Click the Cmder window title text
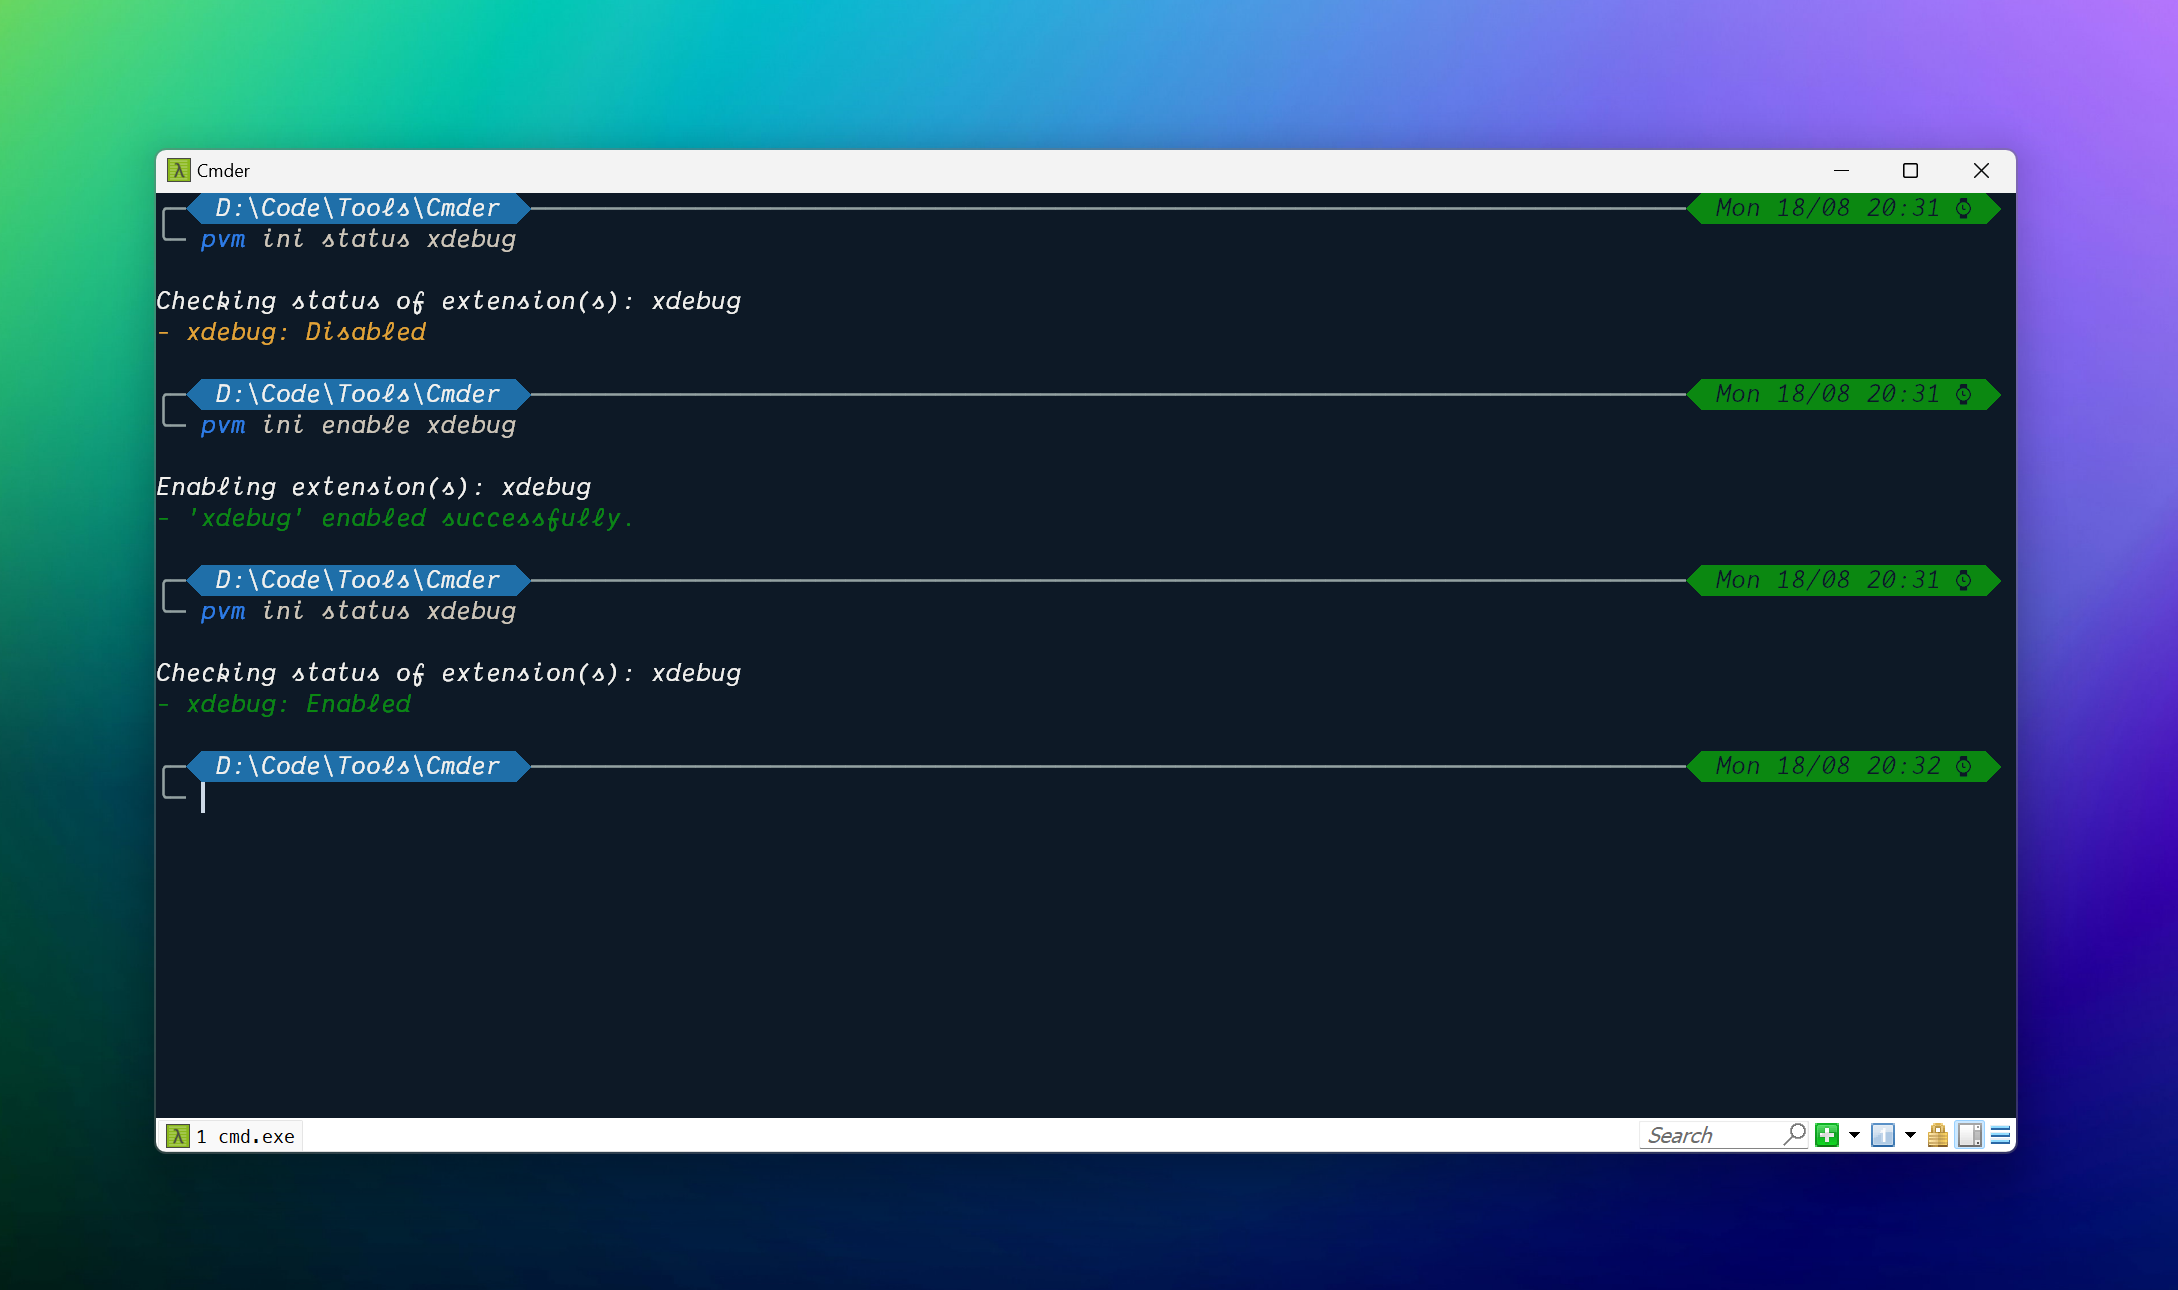 pos(223,170)
